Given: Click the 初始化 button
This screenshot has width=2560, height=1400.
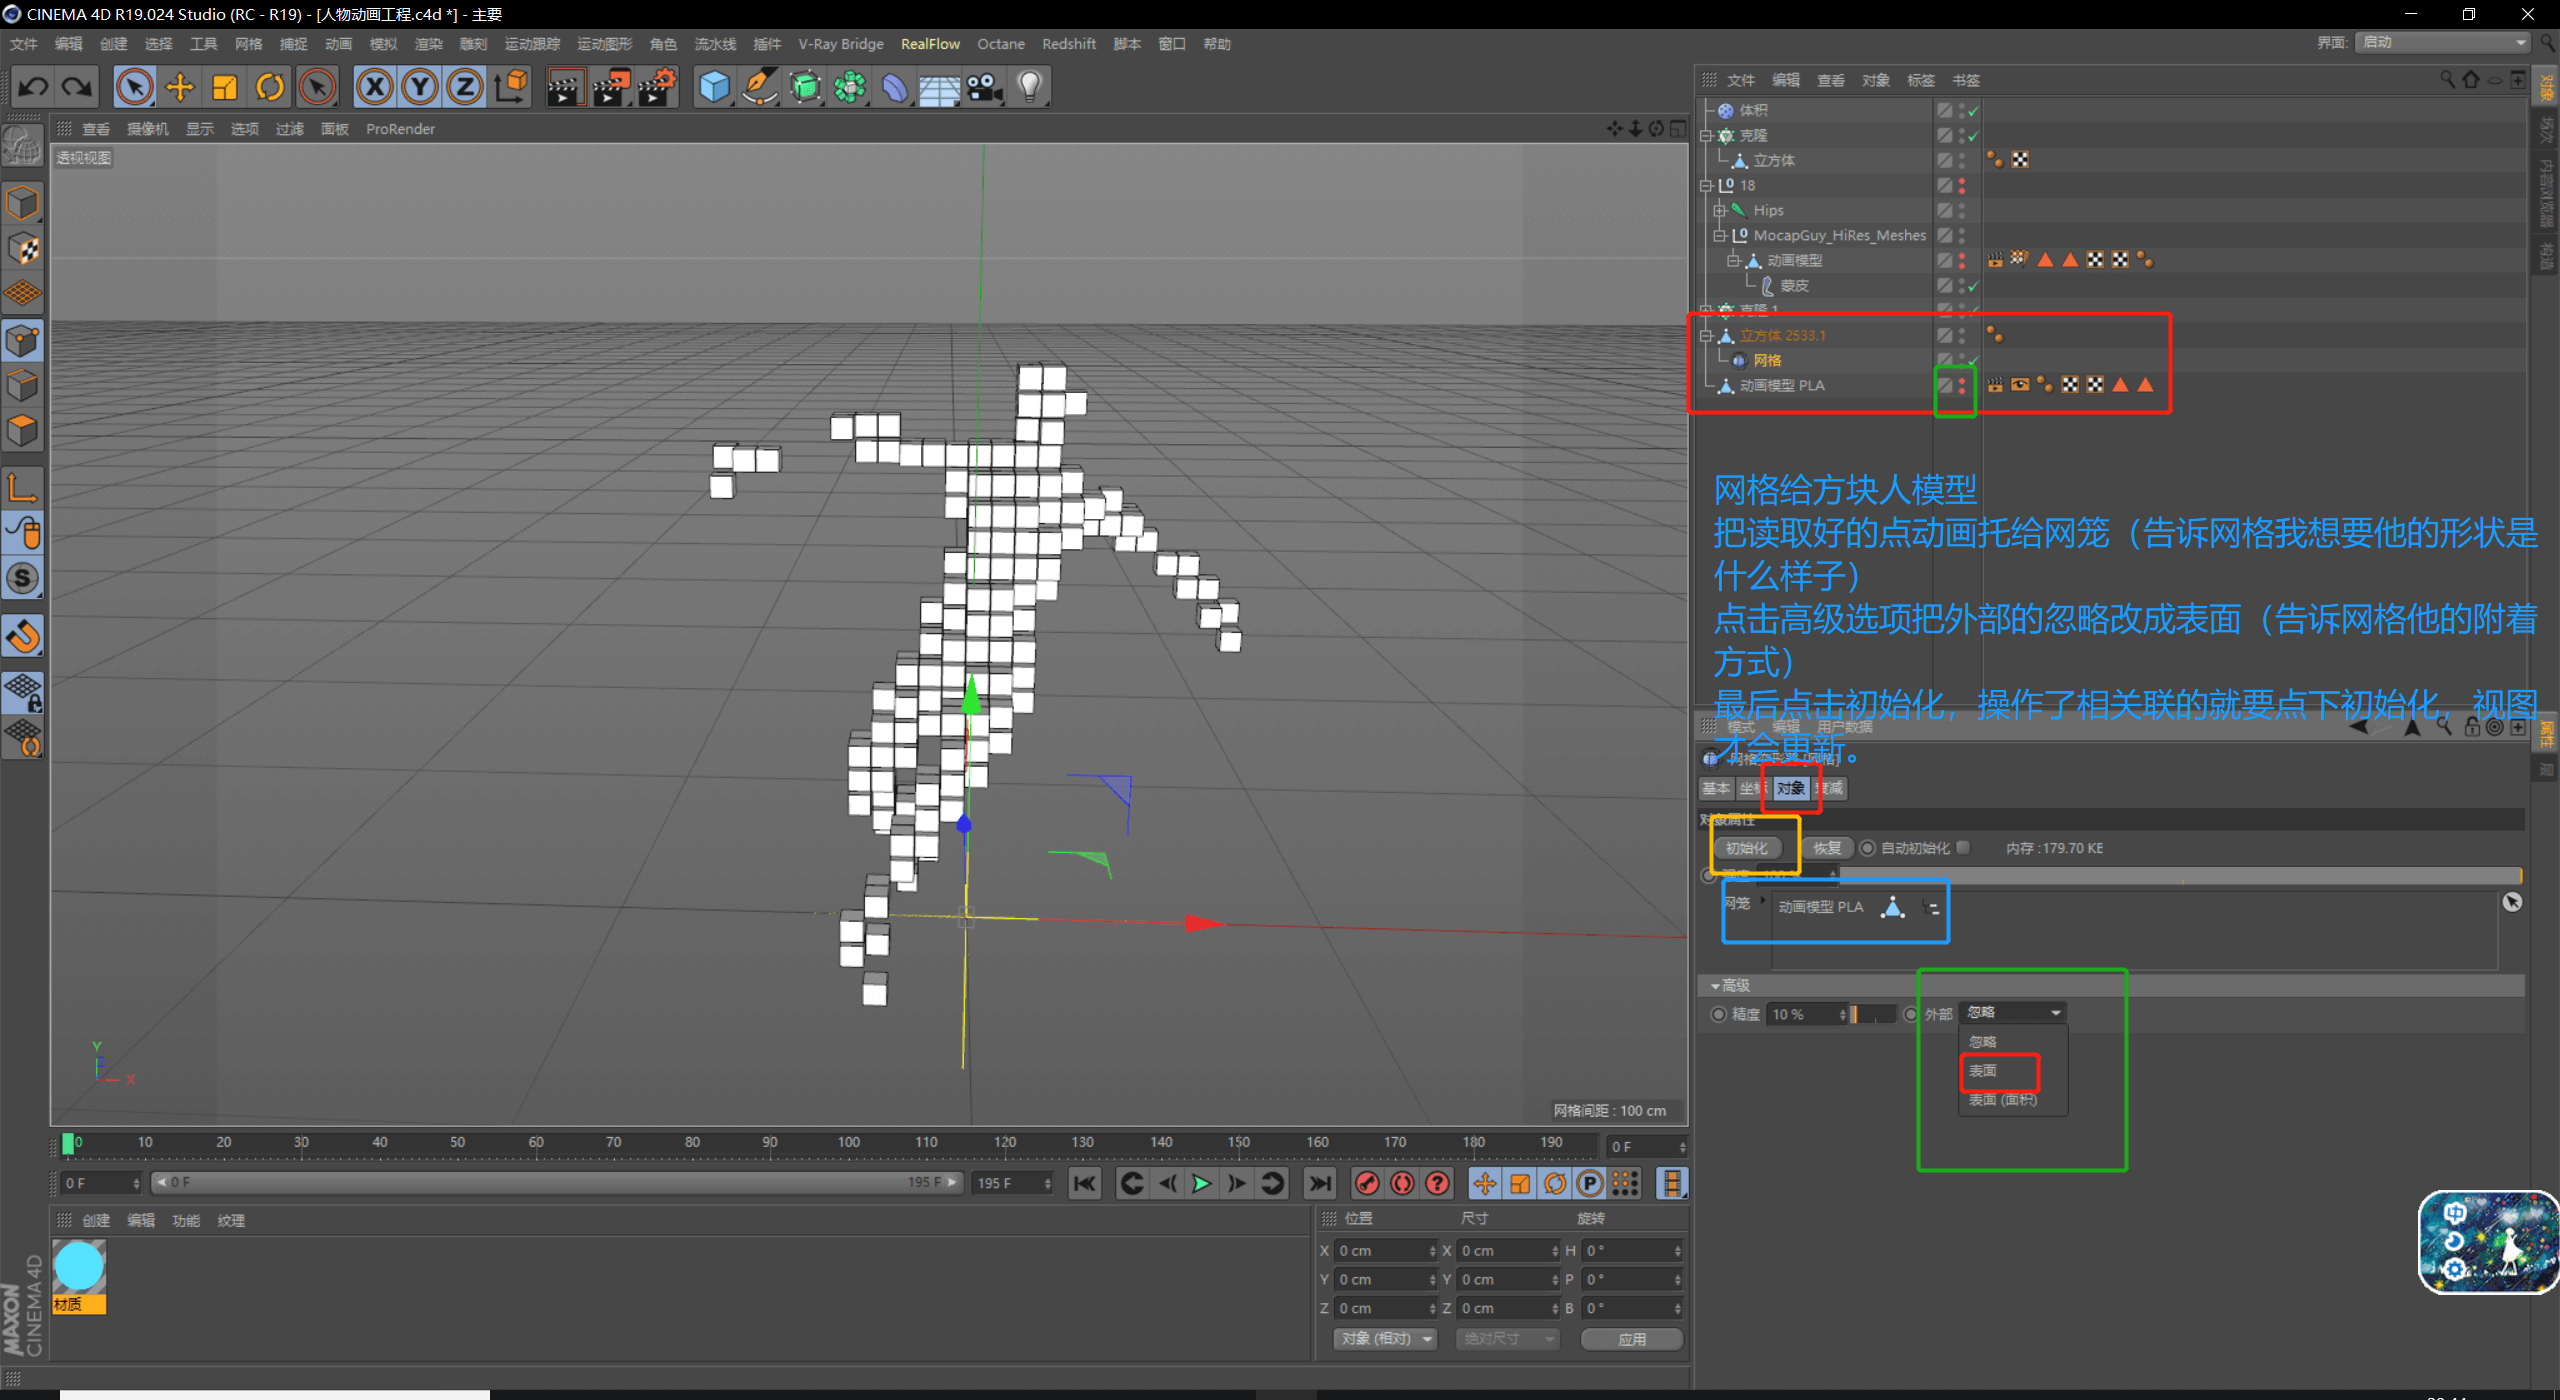Looking at the screenshot, I should (1746, 848).
